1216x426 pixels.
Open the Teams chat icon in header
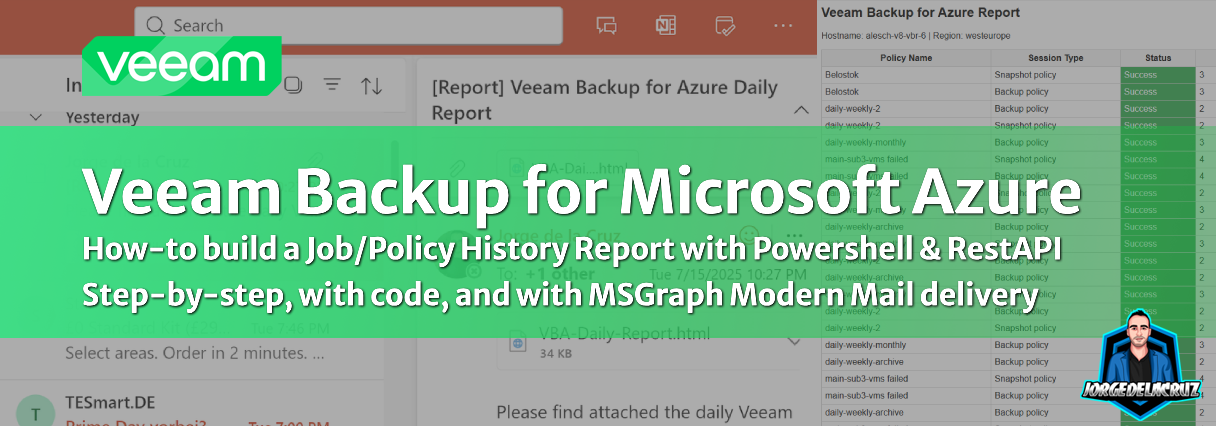point(607,26)
